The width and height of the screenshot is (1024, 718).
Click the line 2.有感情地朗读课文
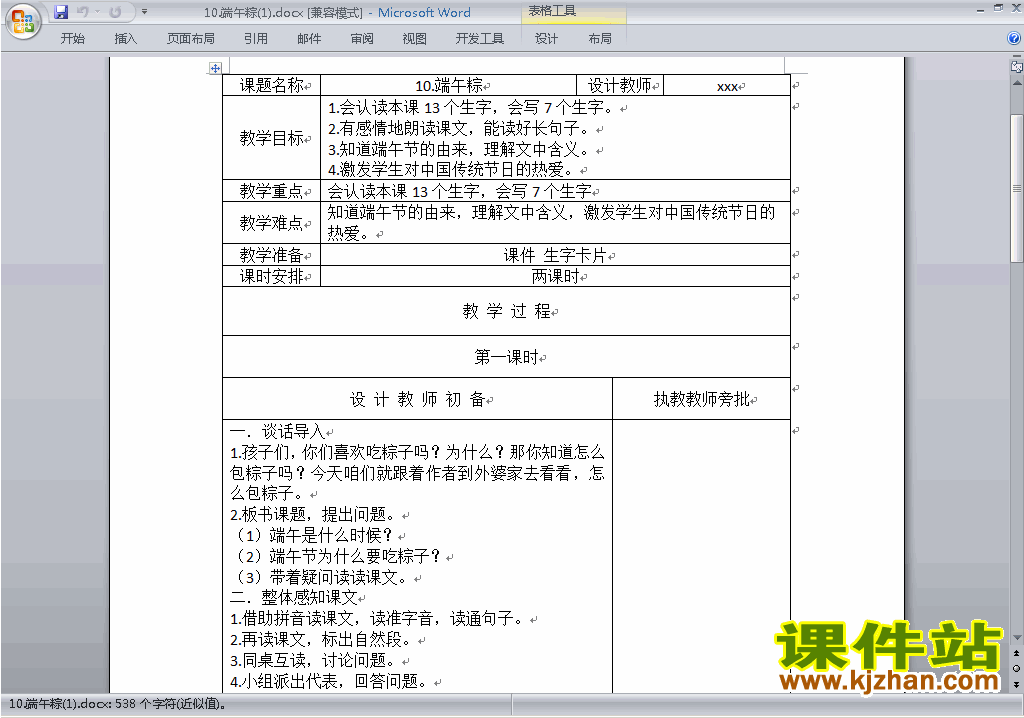[458, 129]
